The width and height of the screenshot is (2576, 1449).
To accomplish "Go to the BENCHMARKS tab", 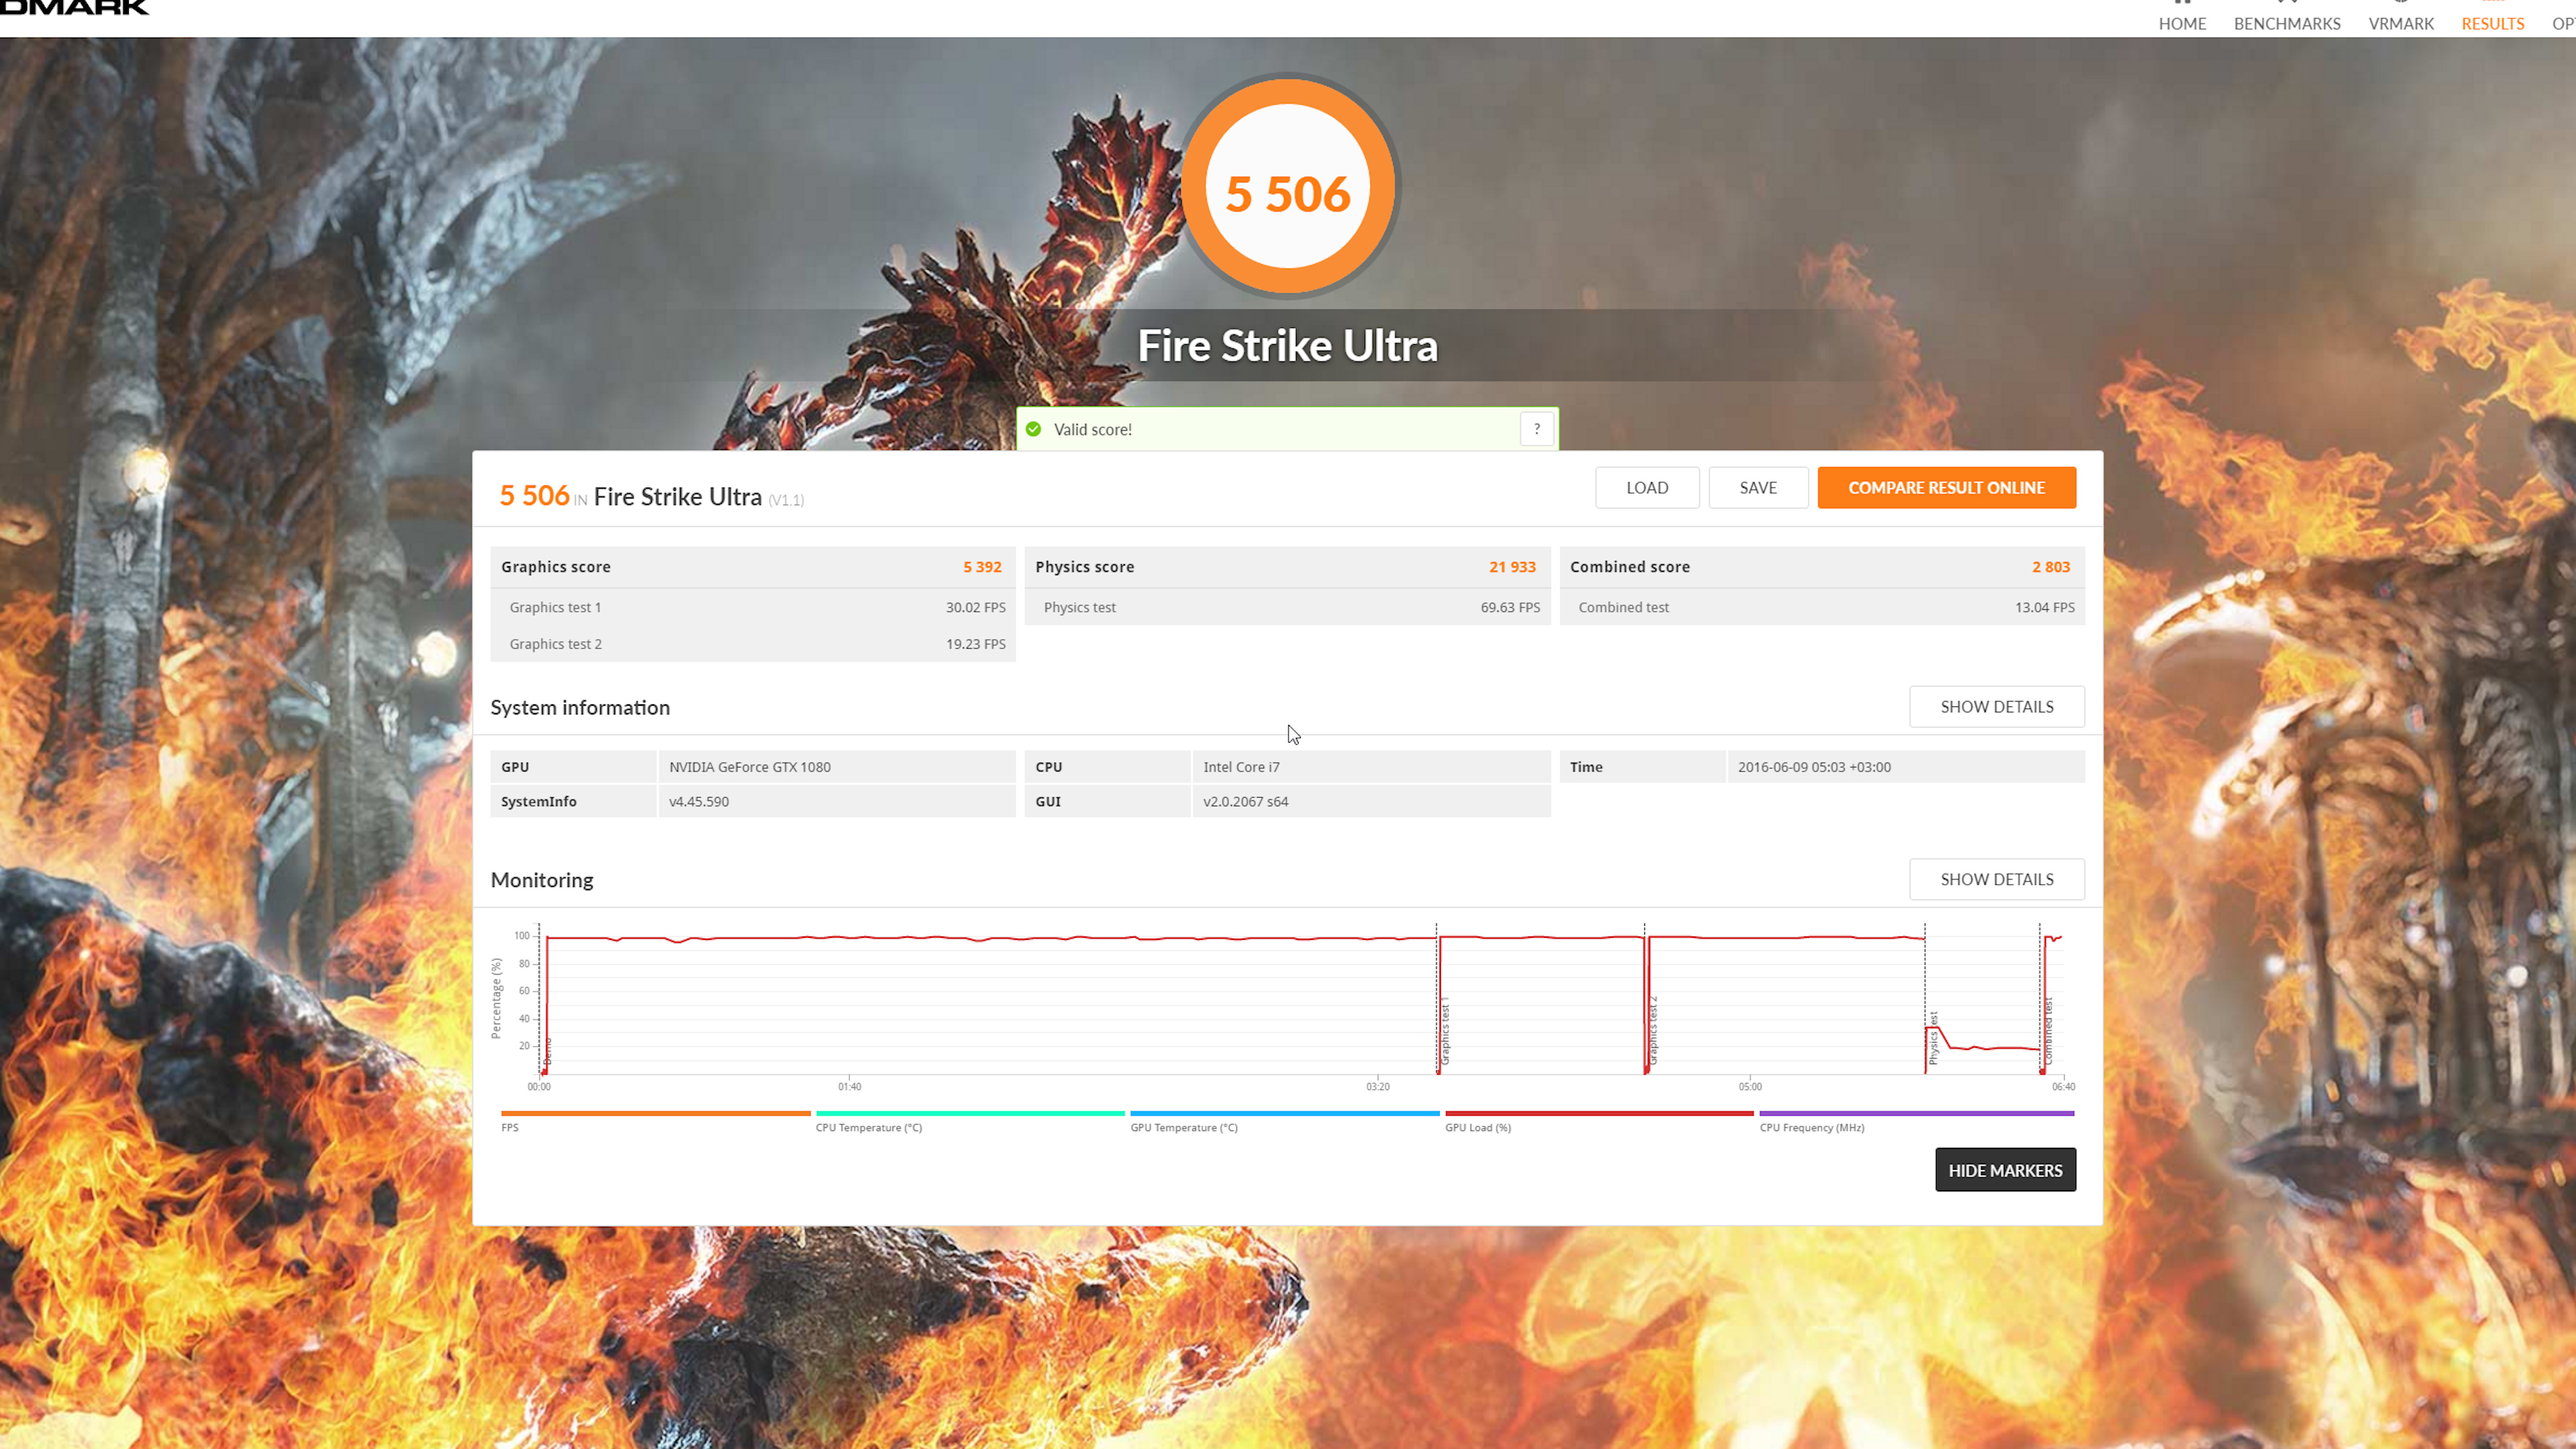I will click(x=2287, y=23).
